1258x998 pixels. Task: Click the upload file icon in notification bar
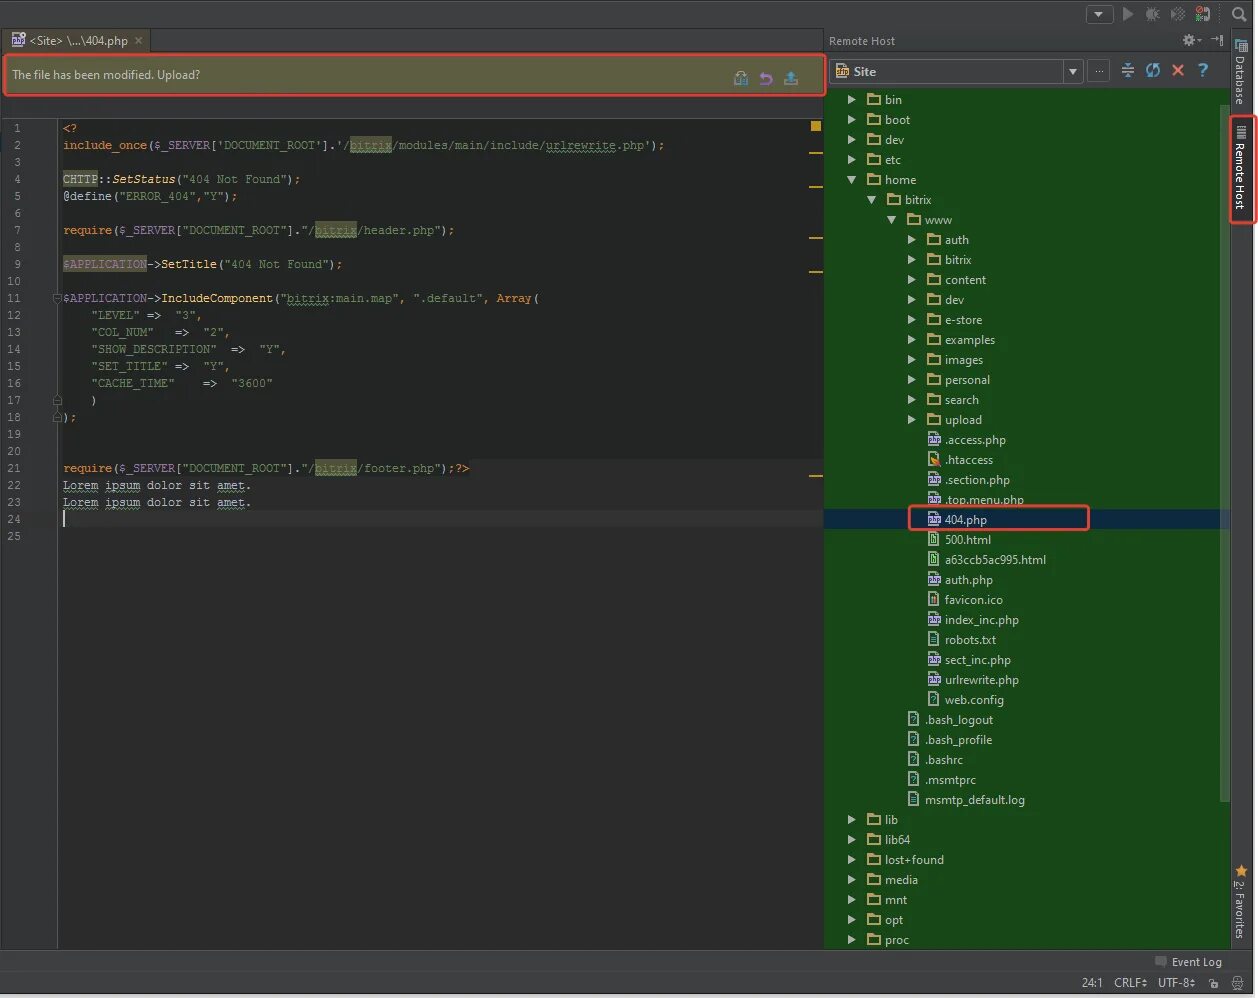(x=791, y=78)
